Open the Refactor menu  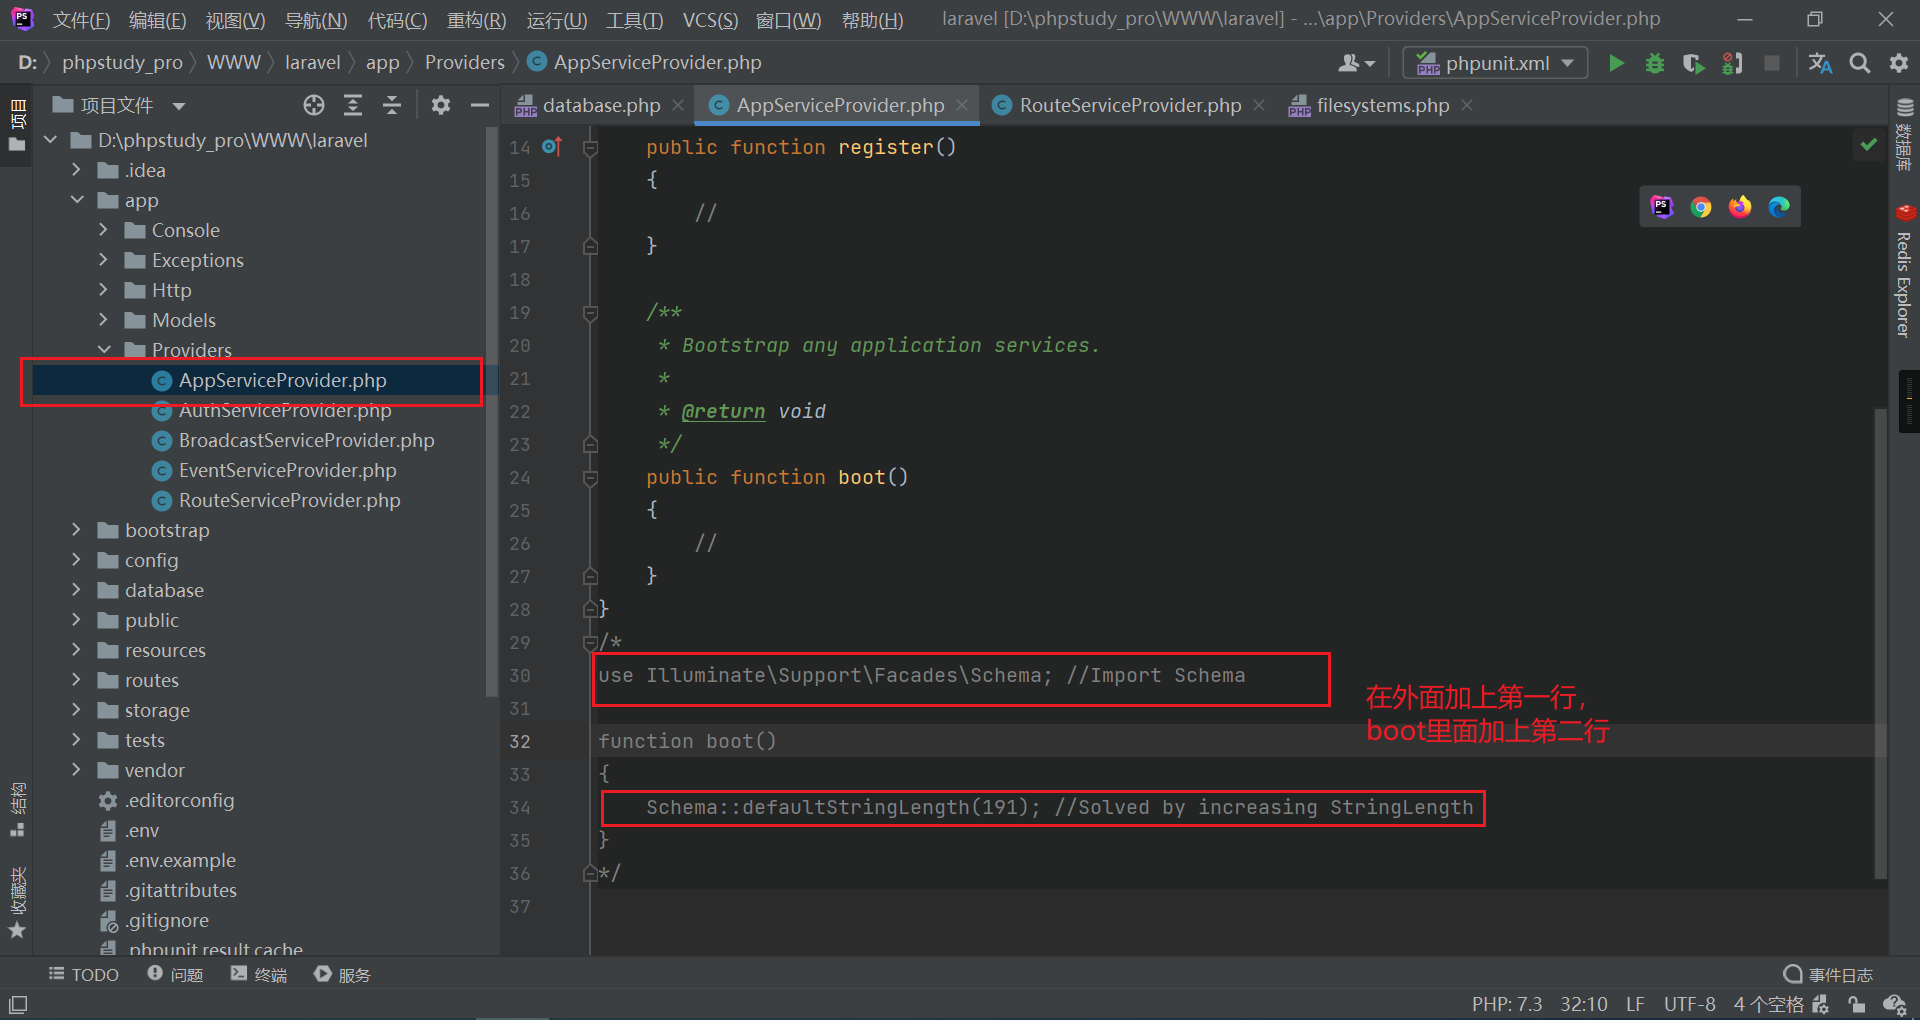pyautogui.click(x=476, y=20)
